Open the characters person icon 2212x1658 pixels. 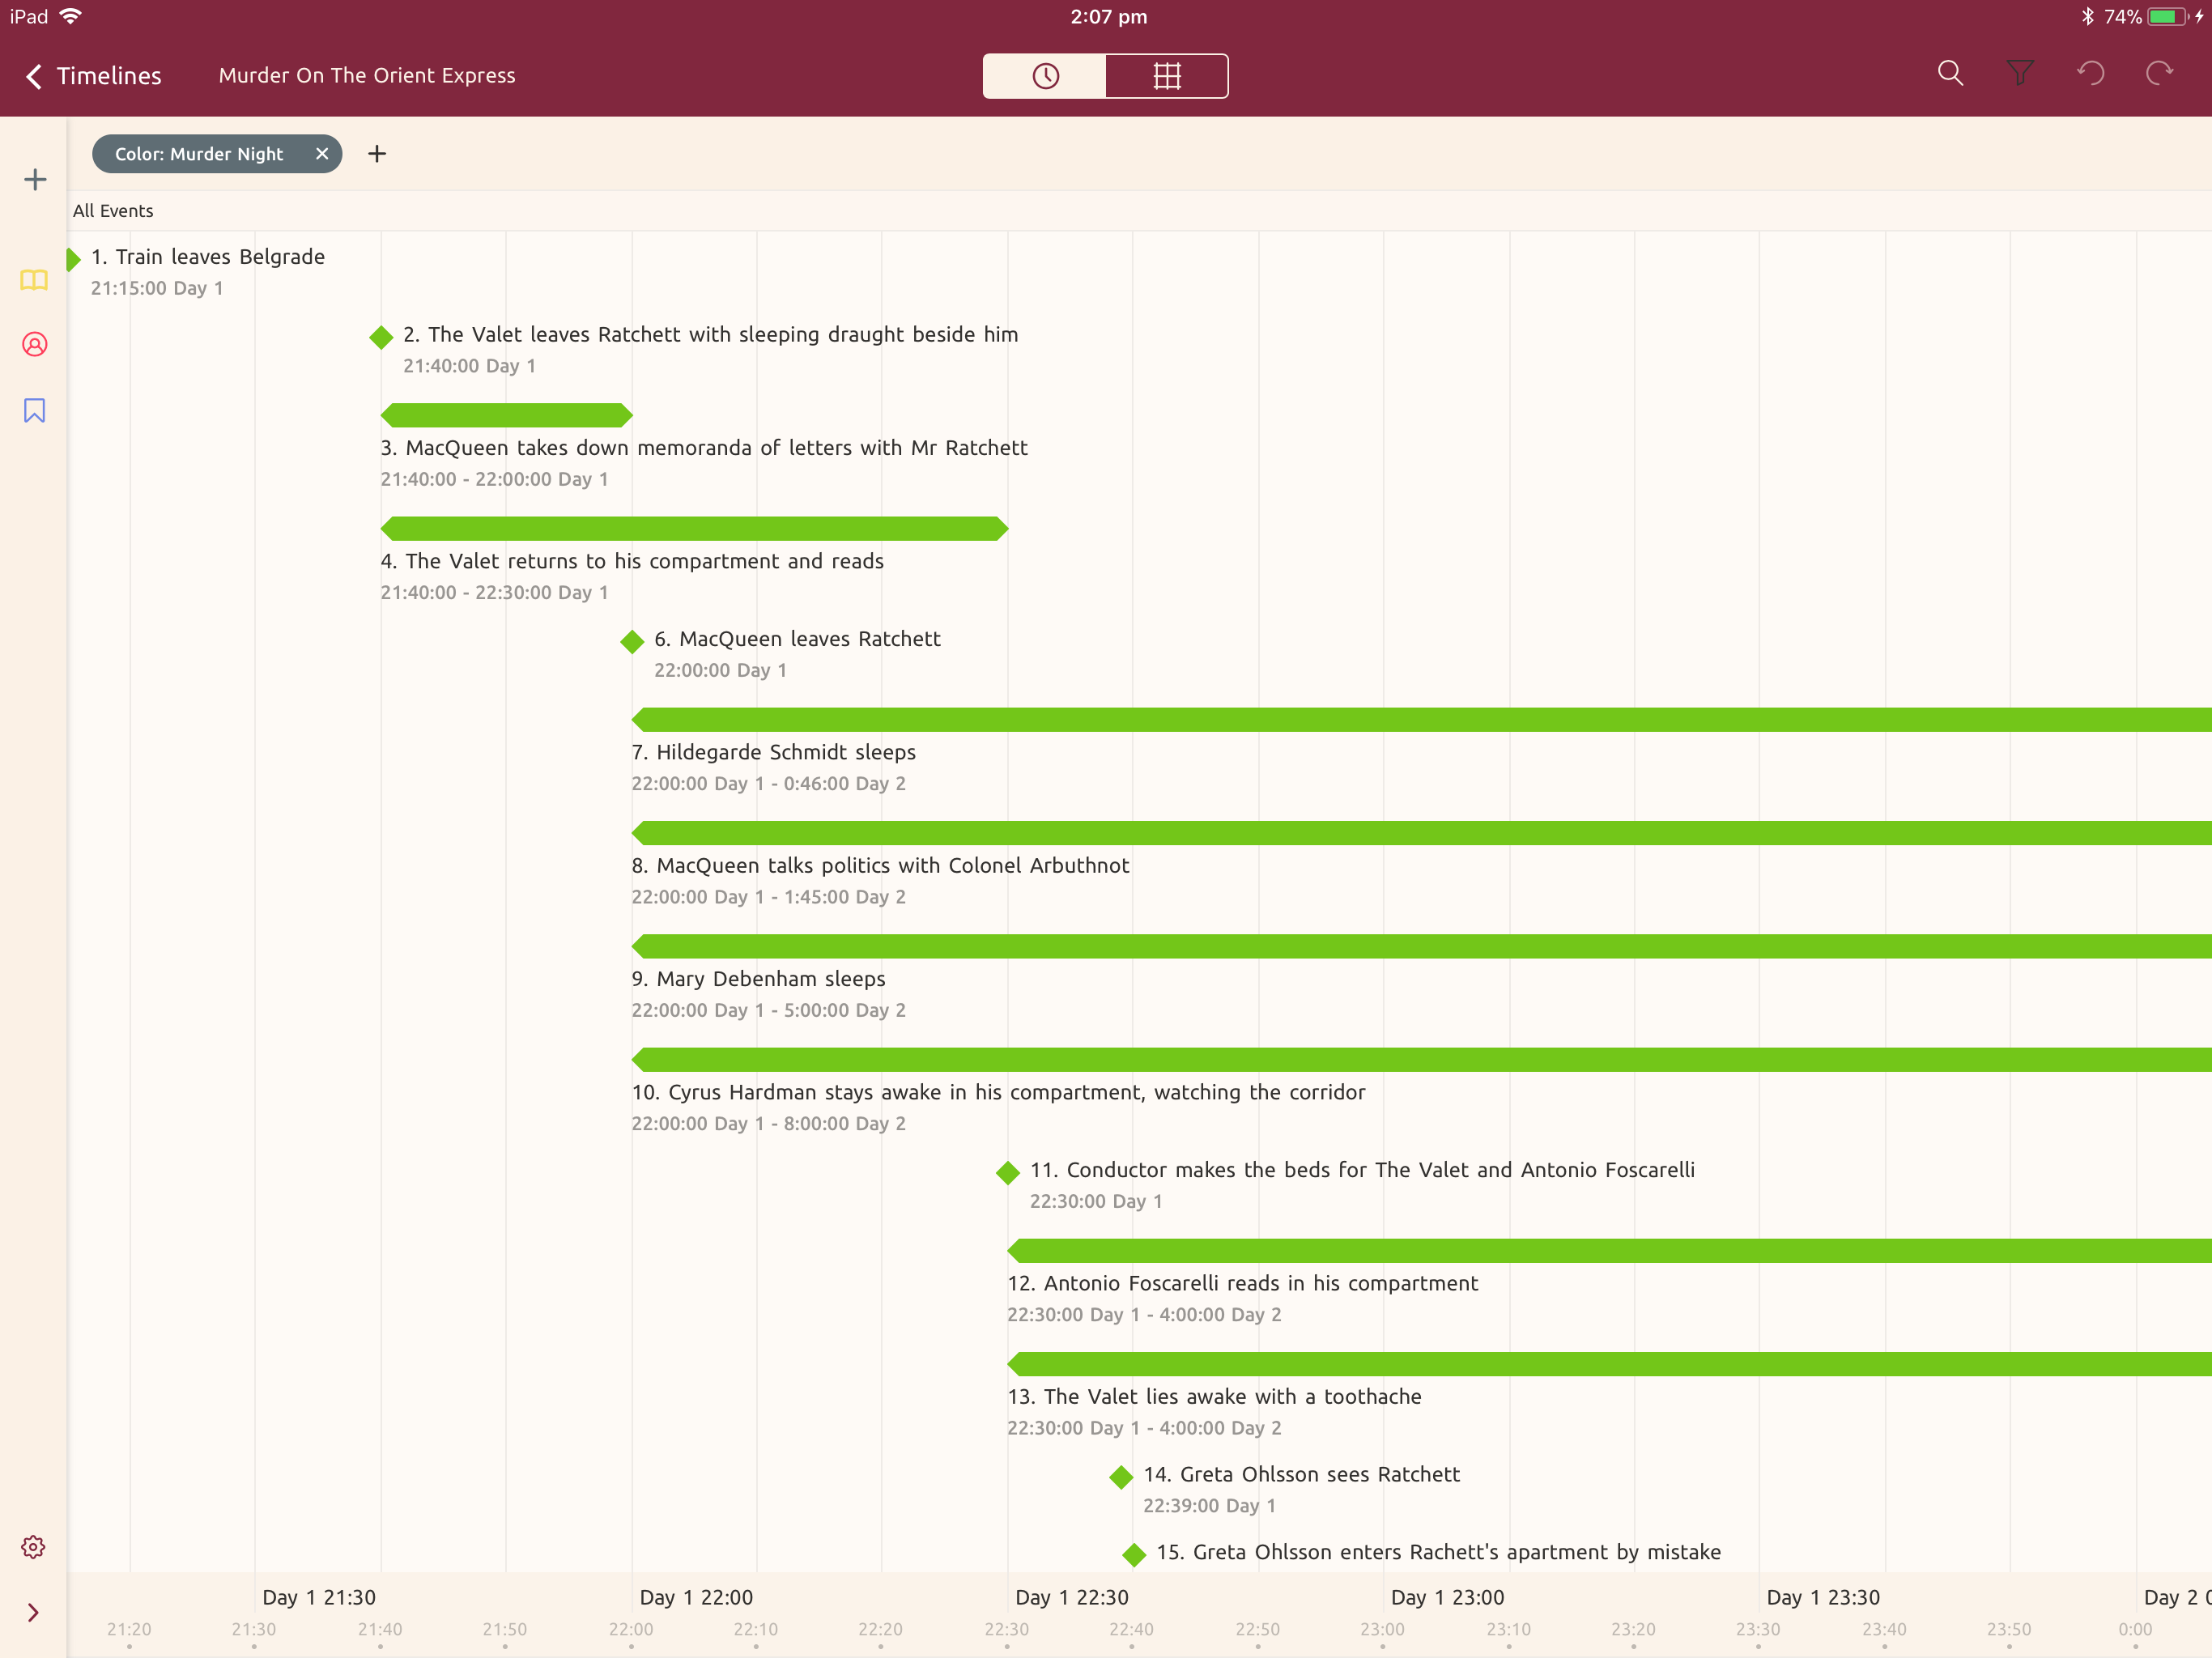pyautogui.click(x=34, y=345)
